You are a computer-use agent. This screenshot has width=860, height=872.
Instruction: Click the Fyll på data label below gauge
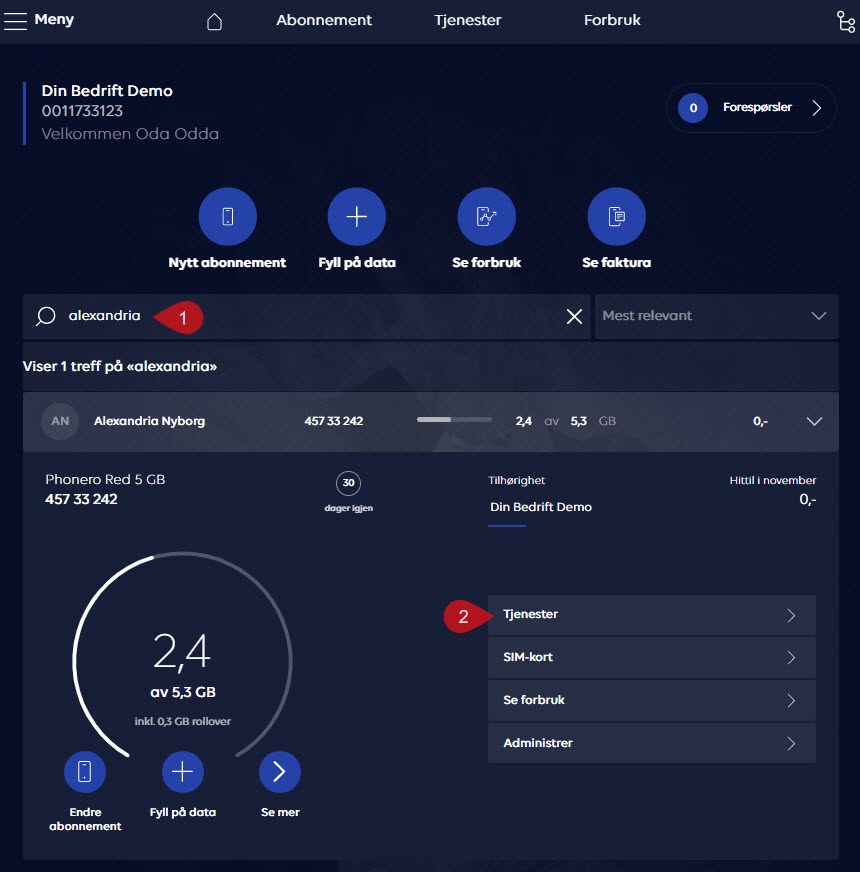pyautogui.click(x=182, y=812)
